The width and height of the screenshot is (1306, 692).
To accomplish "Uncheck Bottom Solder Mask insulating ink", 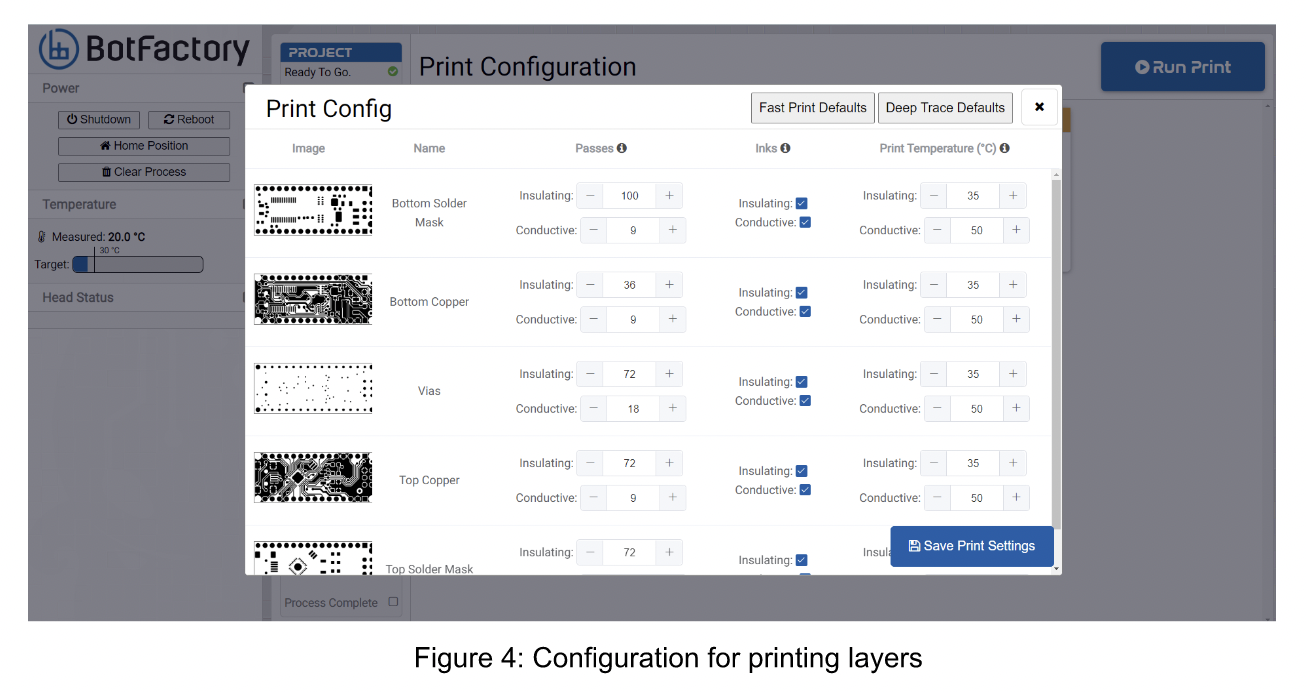I will (801, 204).
